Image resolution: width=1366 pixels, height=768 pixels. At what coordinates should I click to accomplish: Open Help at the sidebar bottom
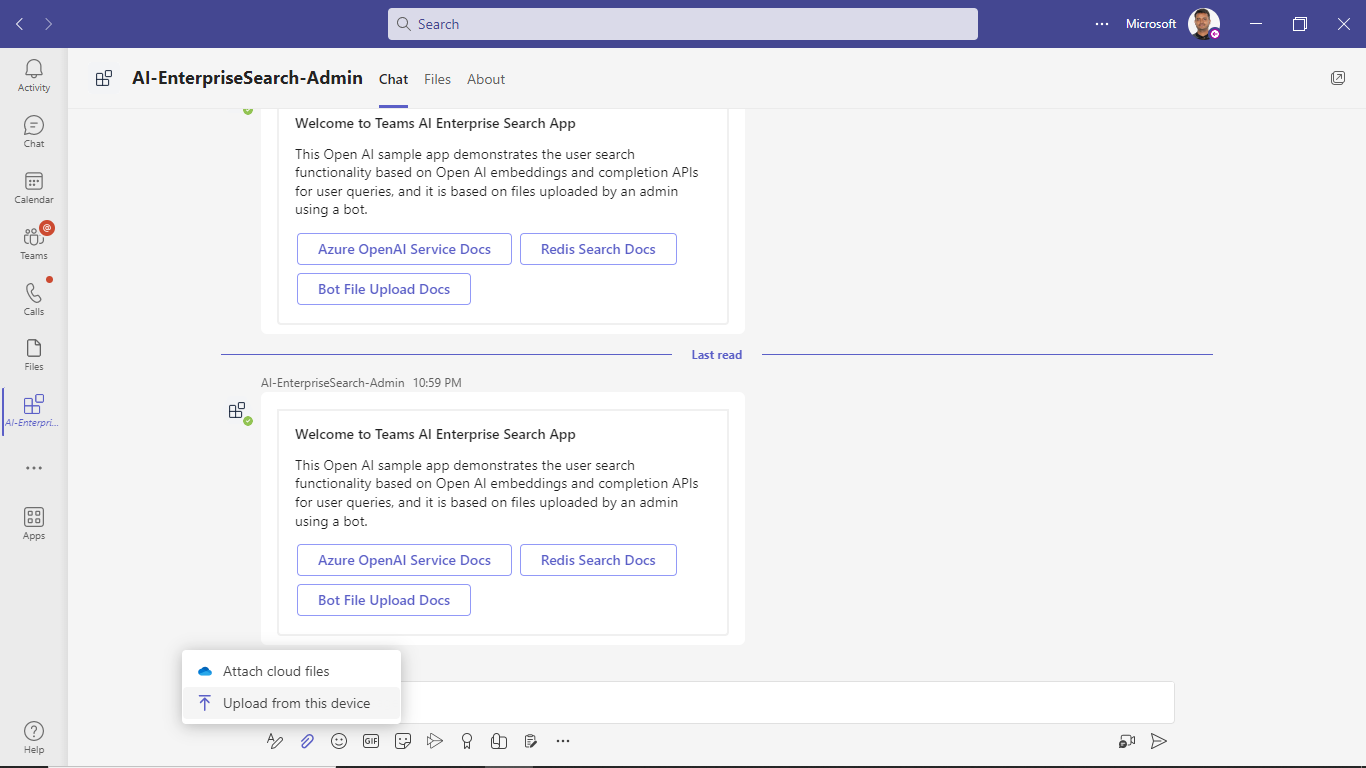(34, 738)
